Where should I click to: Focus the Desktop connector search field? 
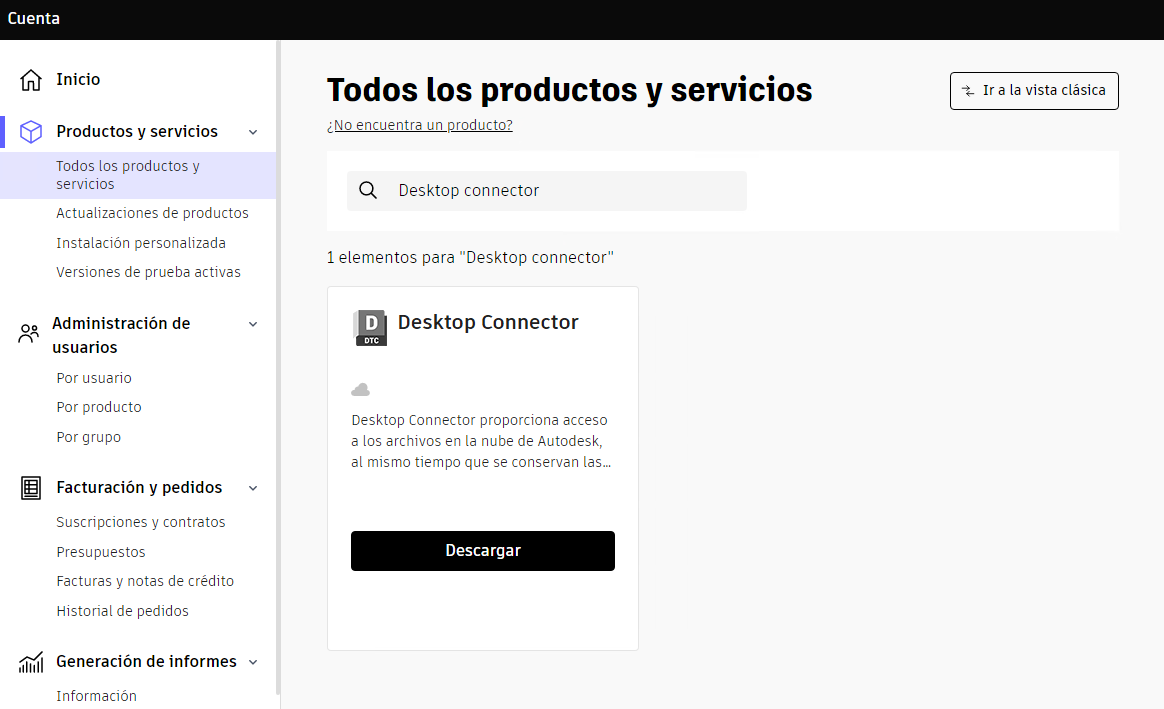click(x=546, y=191)
